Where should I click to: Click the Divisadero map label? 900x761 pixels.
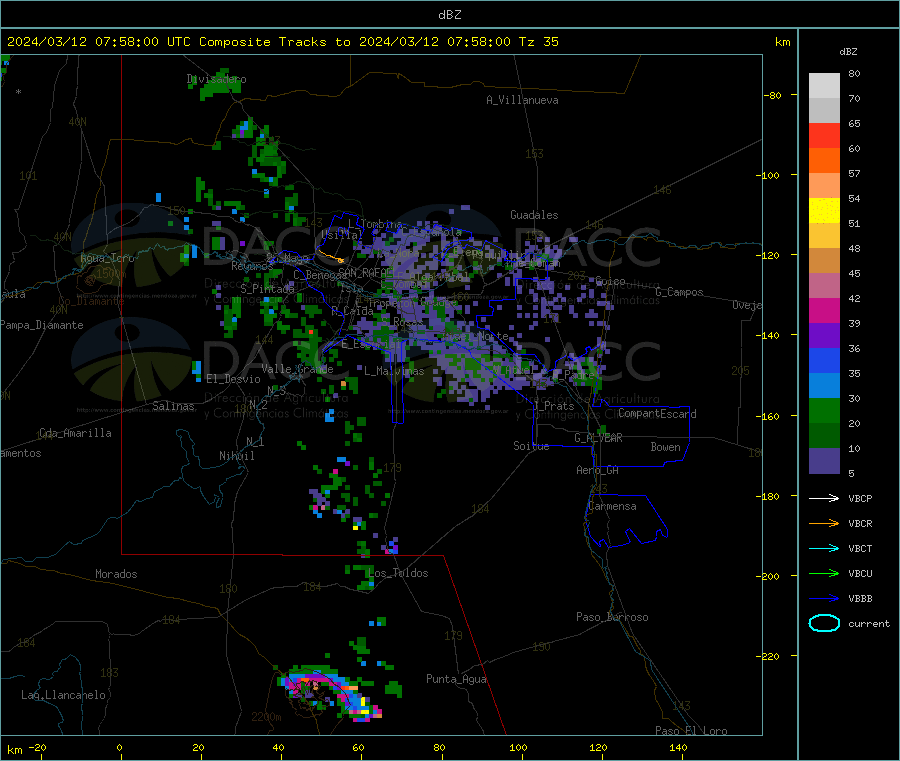pyautogui.click(x=216, y=79)
